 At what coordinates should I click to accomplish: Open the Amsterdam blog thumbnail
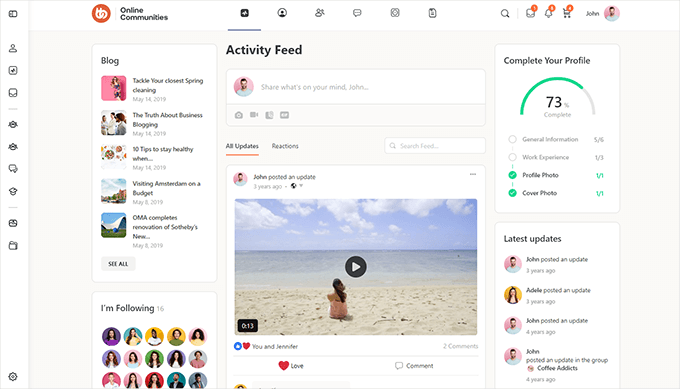(x=114, y=191)
